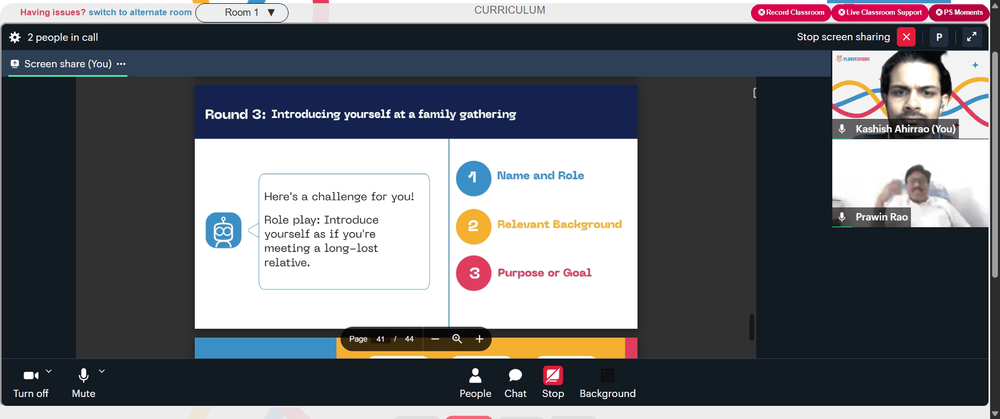Click the robot mascot icon on the slide
1000x419 pixels.
(x=223, y=230)
